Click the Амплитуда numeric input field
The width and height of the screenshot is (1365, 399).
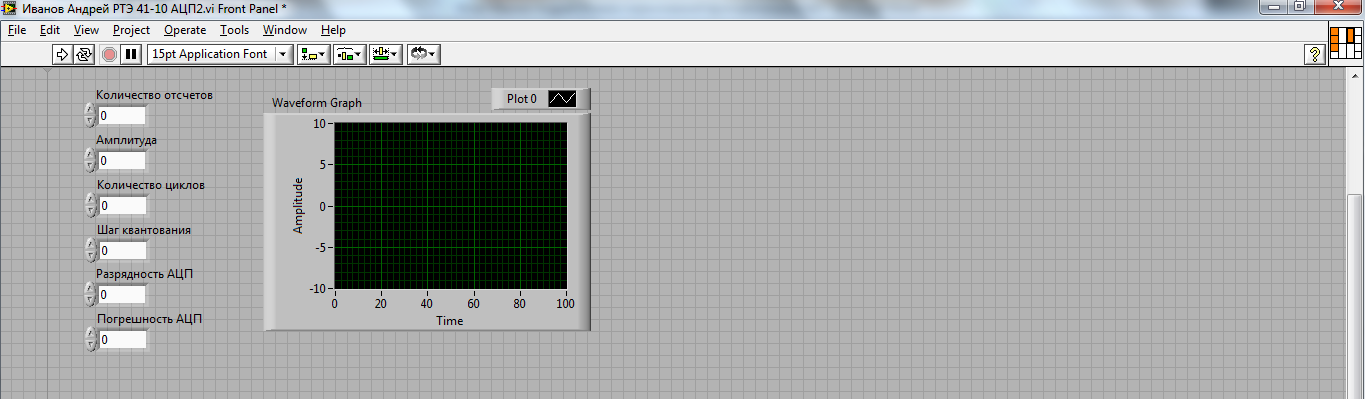tap(122, 161)
